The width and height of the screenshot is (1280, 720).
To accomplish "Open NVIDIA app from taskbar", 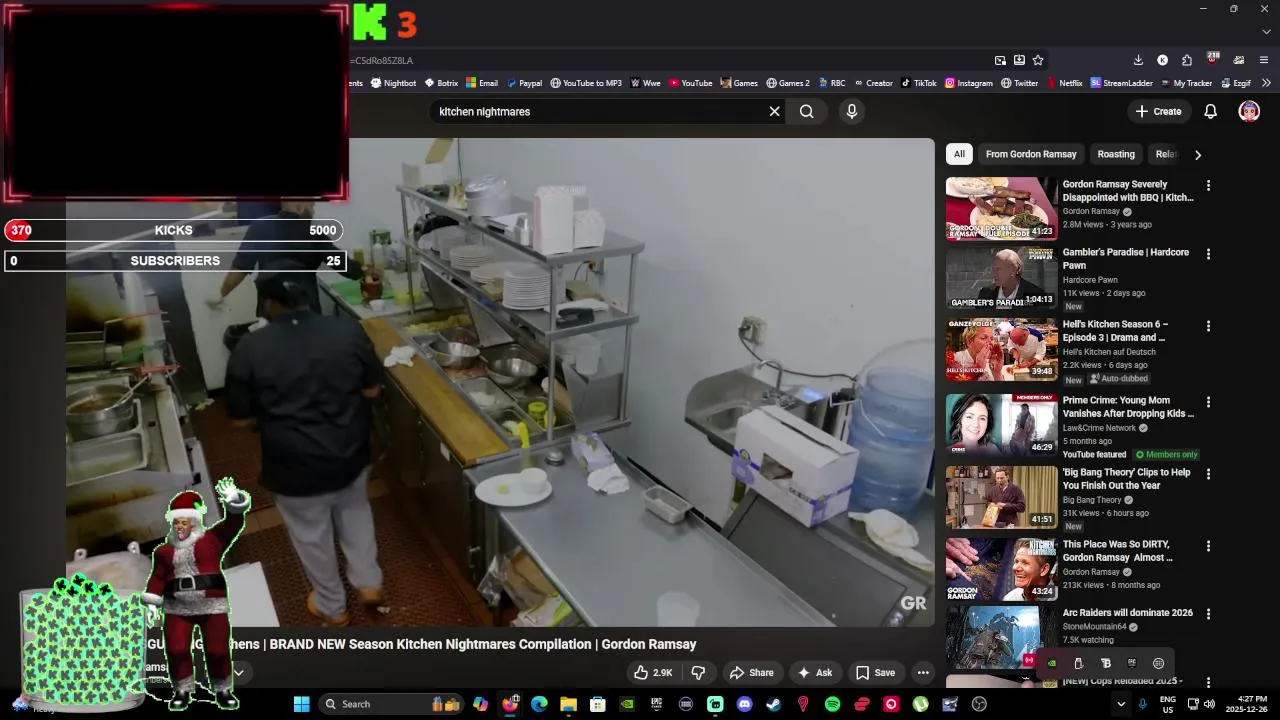I will click(x=627, y=704).
